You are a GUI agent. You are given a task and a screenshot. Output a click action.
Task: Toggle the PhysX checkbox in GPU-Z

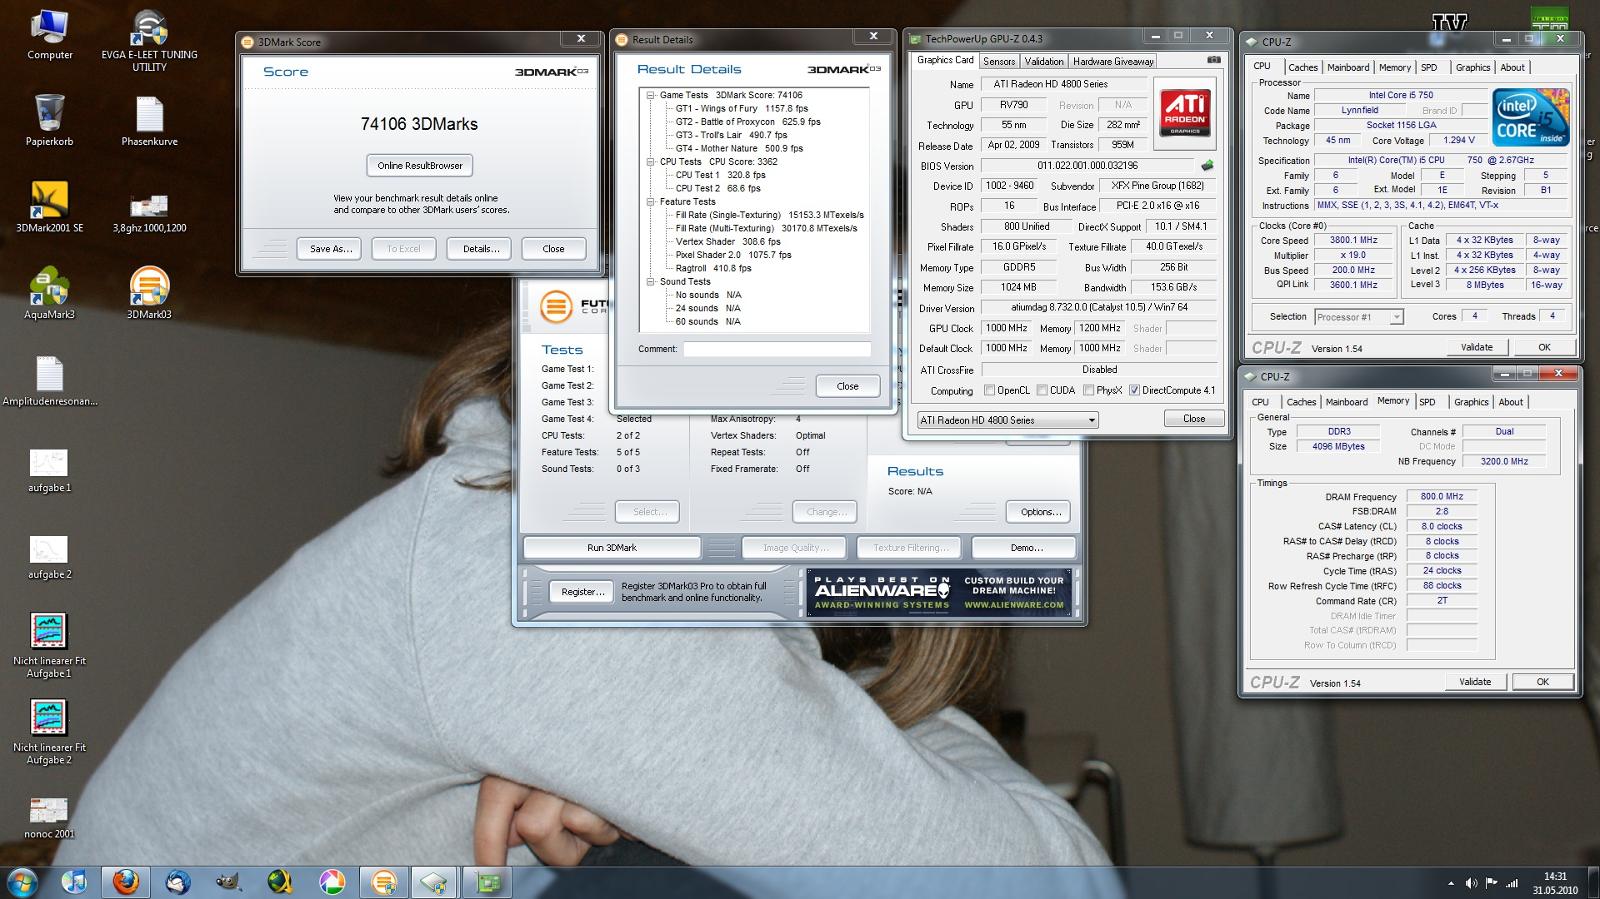pyautogui.click(x=1088, y=390)
